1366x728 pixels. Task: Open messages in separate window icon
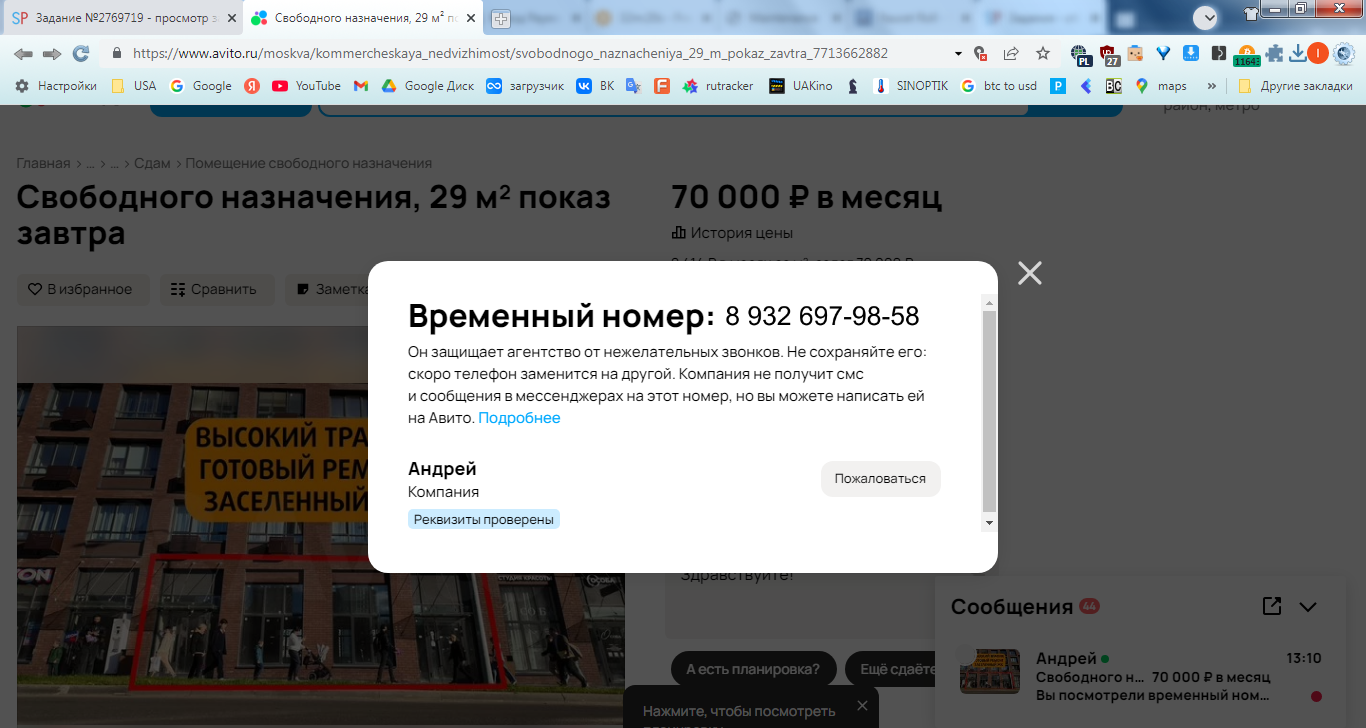point(1271,606)
